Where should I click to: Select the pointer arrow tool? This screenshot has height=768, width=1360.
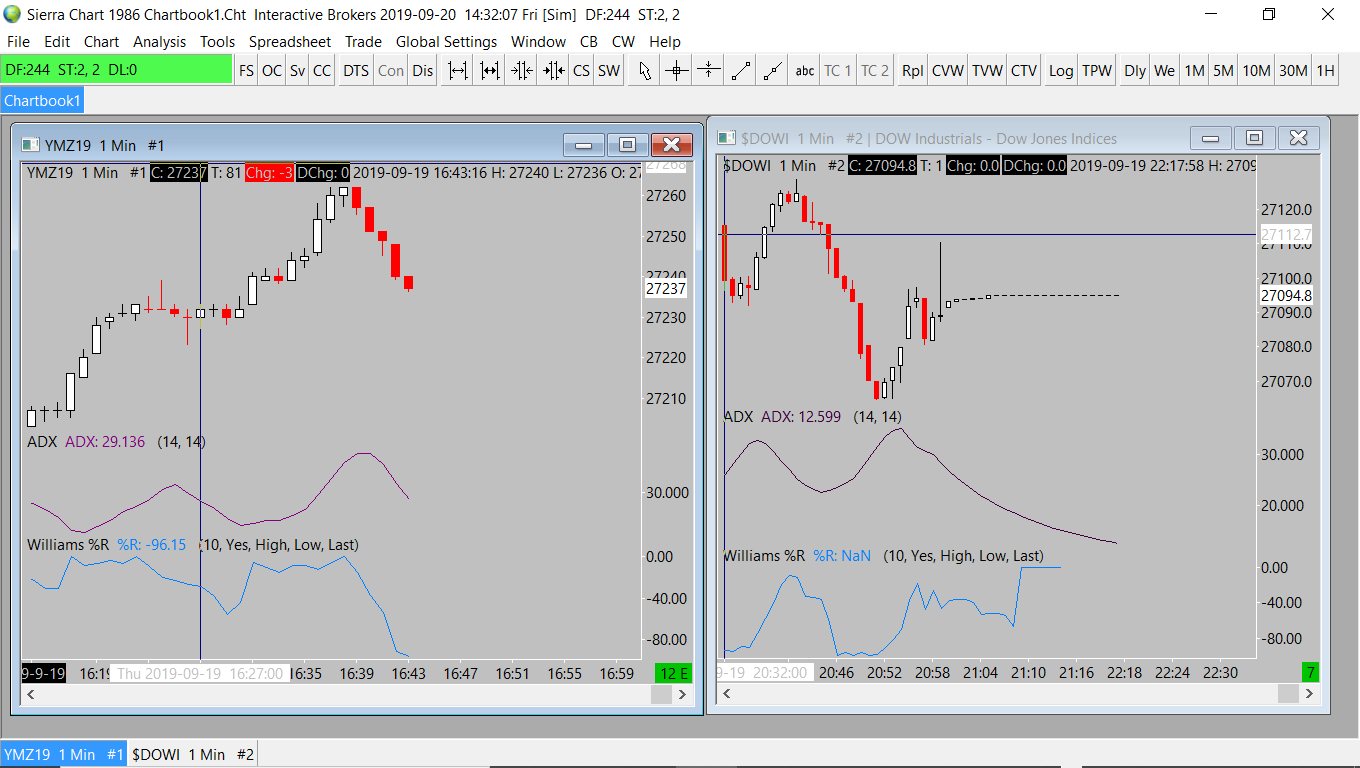645,71
